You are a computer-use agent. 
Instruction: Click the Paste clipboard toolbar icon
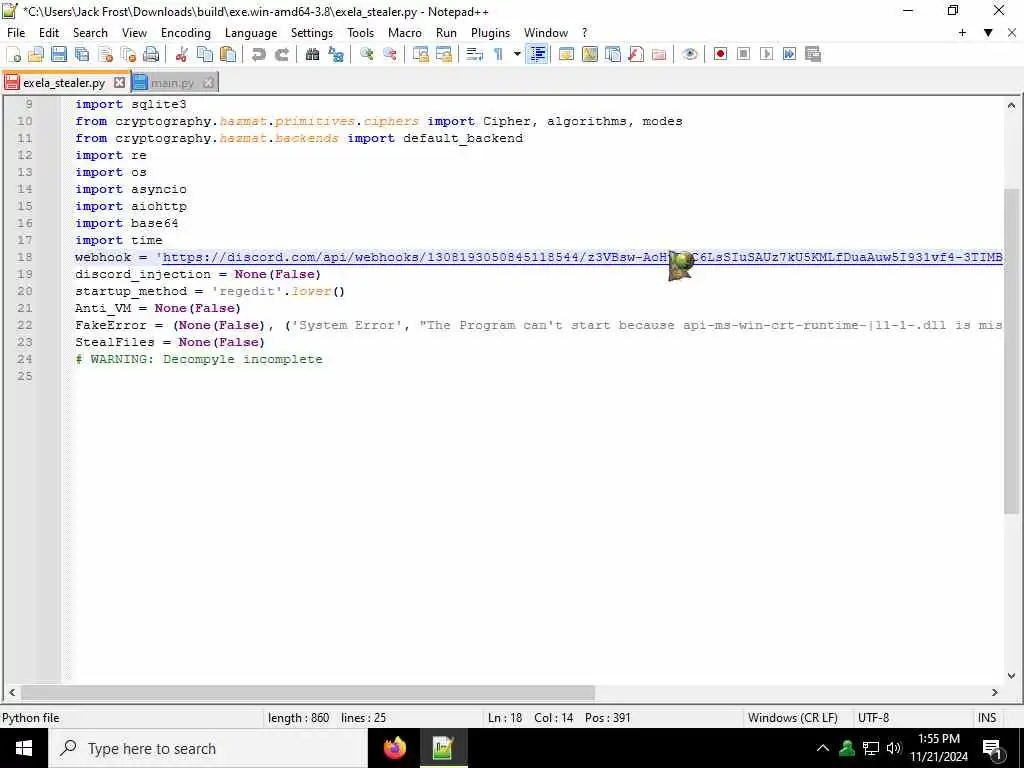tap(228, 54)
